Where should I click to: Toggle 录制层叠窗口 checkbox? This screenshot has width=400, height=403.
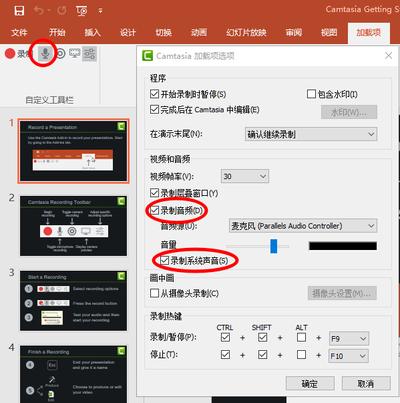pyautogui.click(x=154, y=193)
